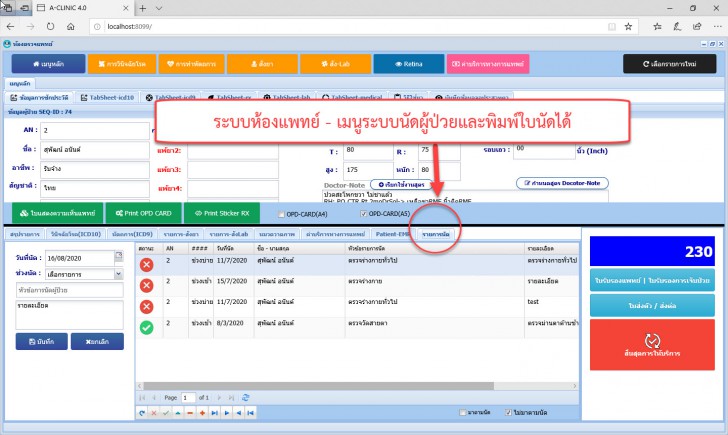The image size is (728, 435).
Task: Open the Lab order lower tab
Action: pos(228,234)
